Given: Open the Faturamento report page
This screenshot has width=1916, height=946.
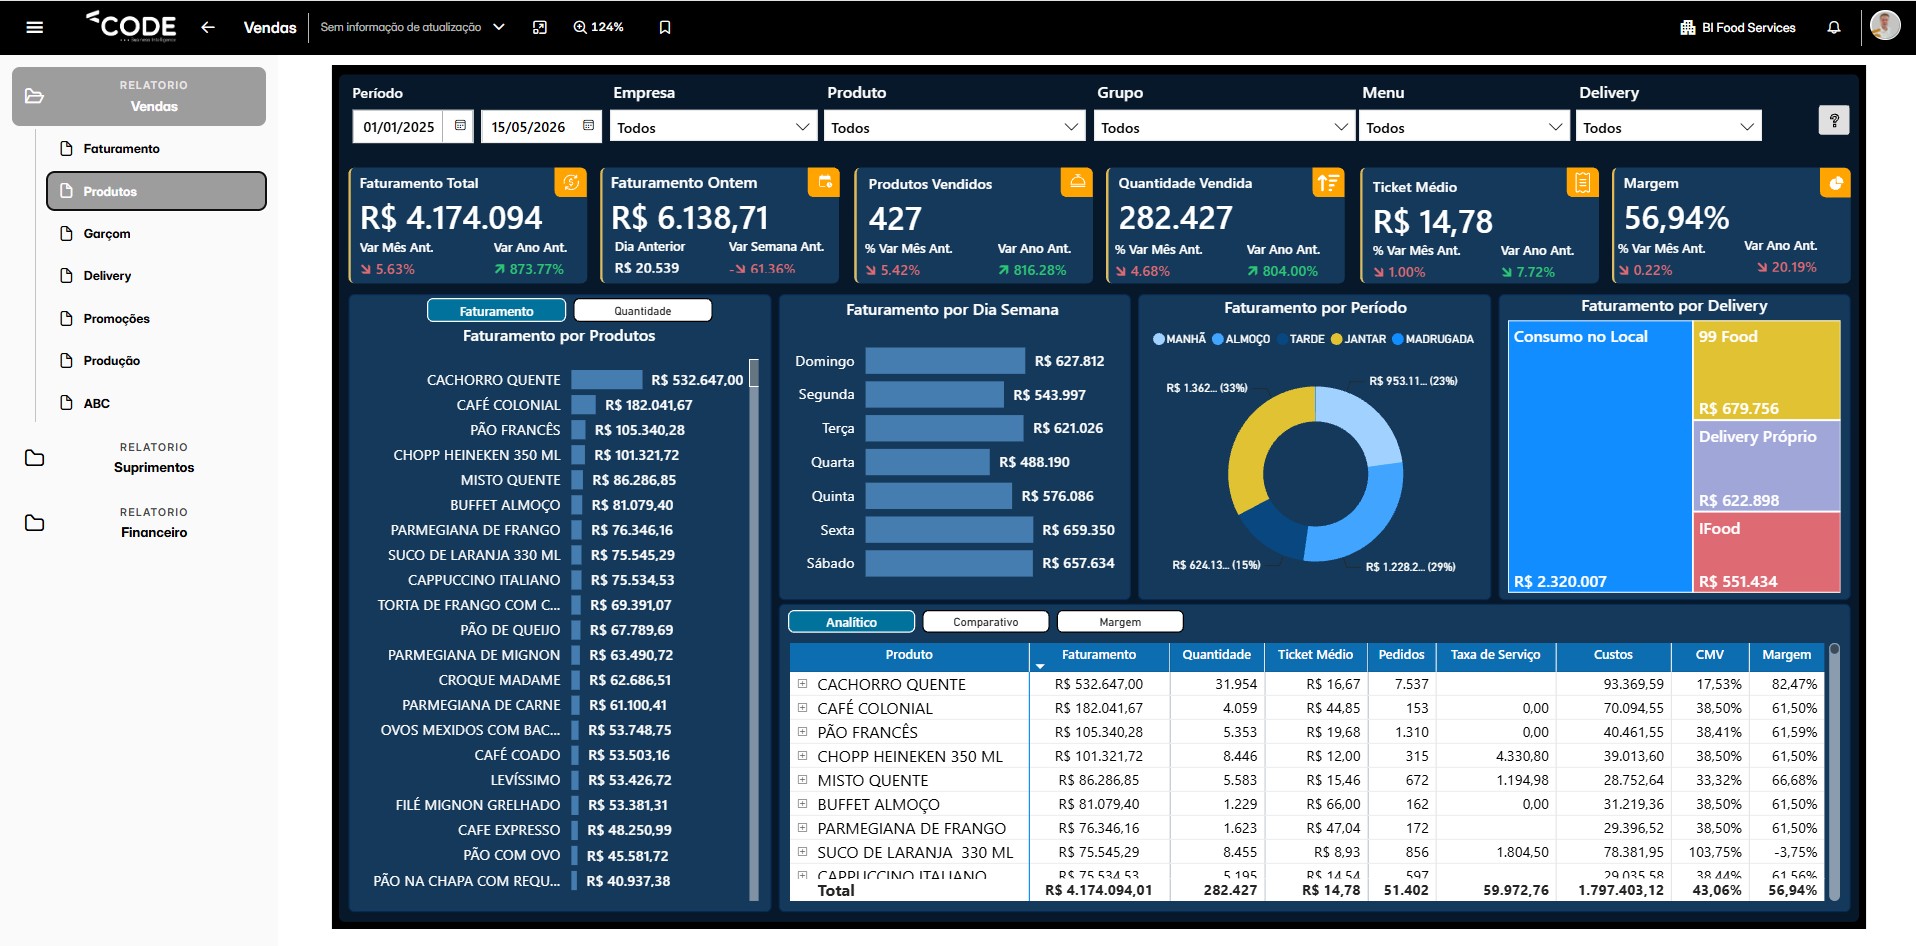Looking at the screenshot, I should 155,149.
